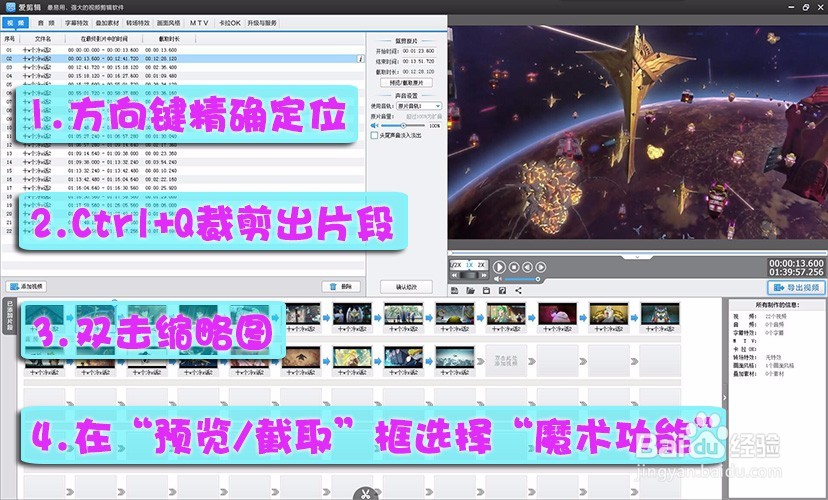Click the 100% volume value field

(435, 126)
